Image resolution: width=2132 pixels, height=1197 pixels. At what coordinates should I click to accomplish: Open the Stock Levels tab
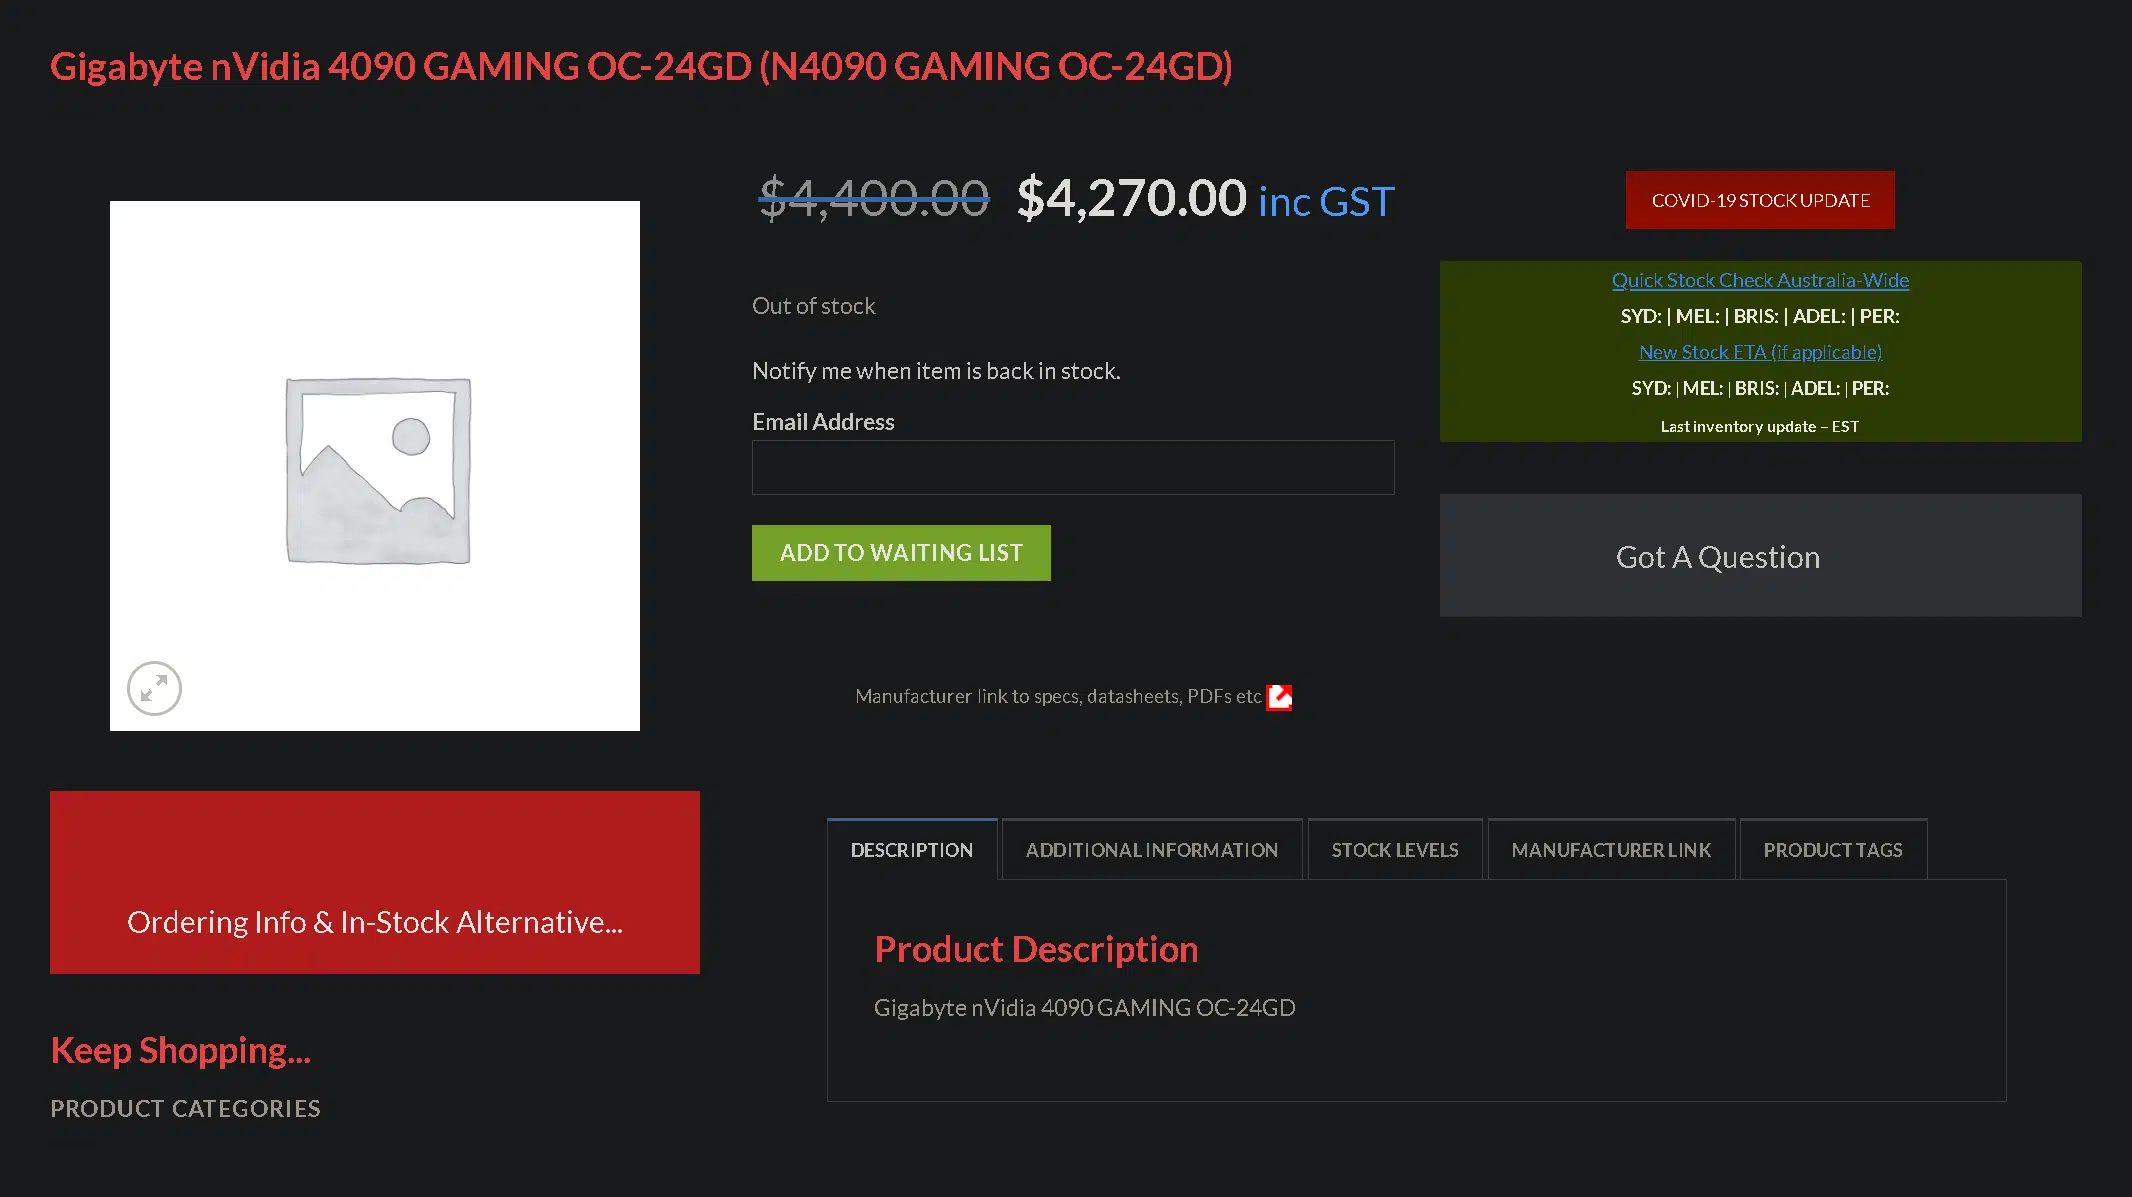pyautogui.click(x=1395, y=850)
